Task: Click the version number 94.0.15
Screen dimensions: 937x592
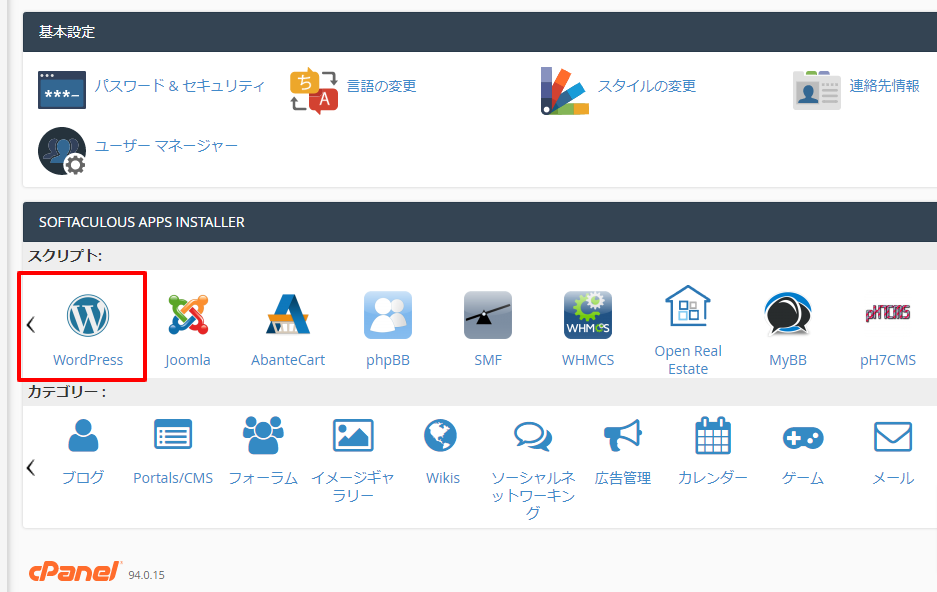Action: pos(146,575)
